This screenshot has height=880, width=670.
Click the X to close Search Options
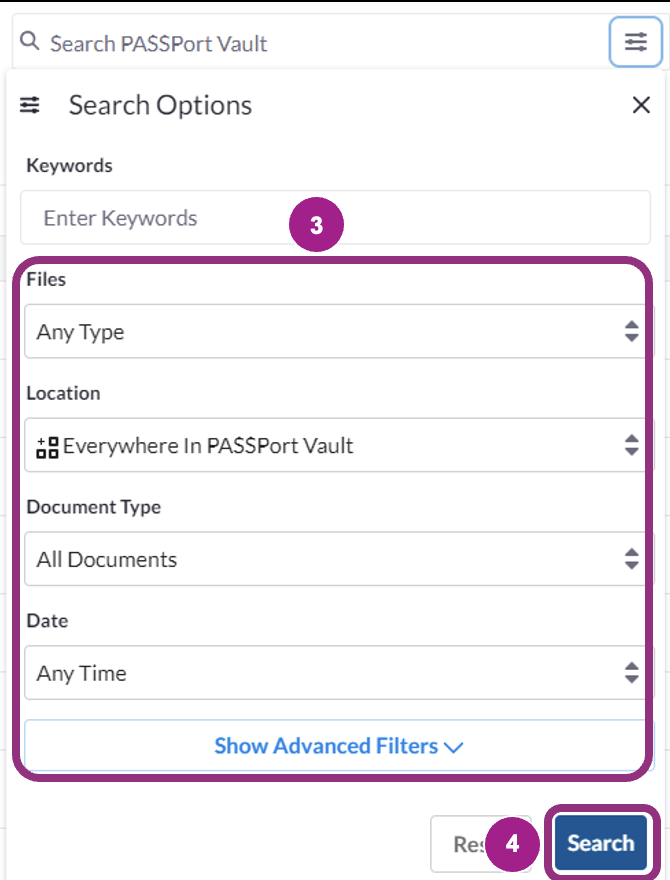coord(641,104)
